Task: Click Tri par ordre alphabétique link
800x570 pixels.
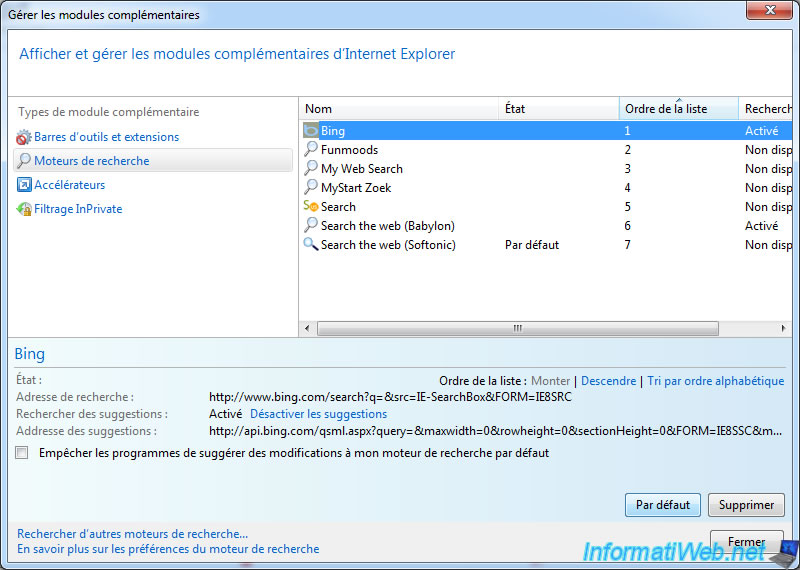Action: (x=716, y=381)
